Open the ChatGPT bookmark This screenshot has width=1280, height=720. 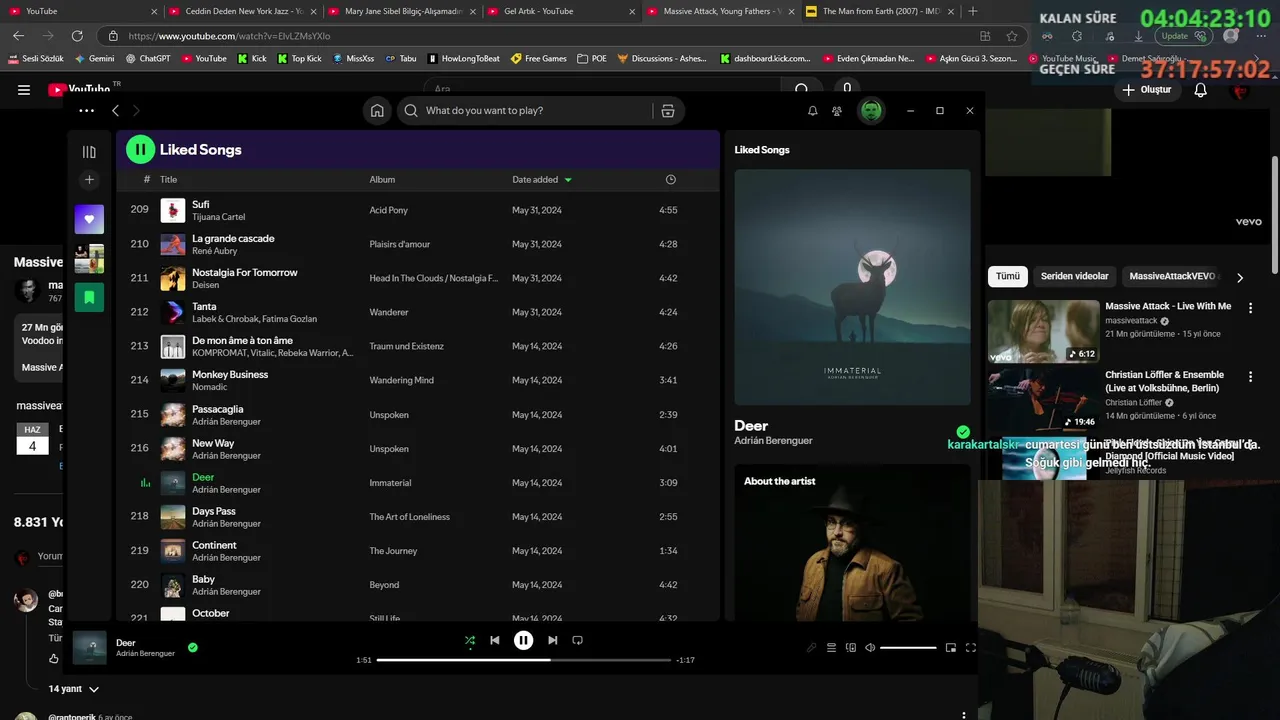click(147, 59)
